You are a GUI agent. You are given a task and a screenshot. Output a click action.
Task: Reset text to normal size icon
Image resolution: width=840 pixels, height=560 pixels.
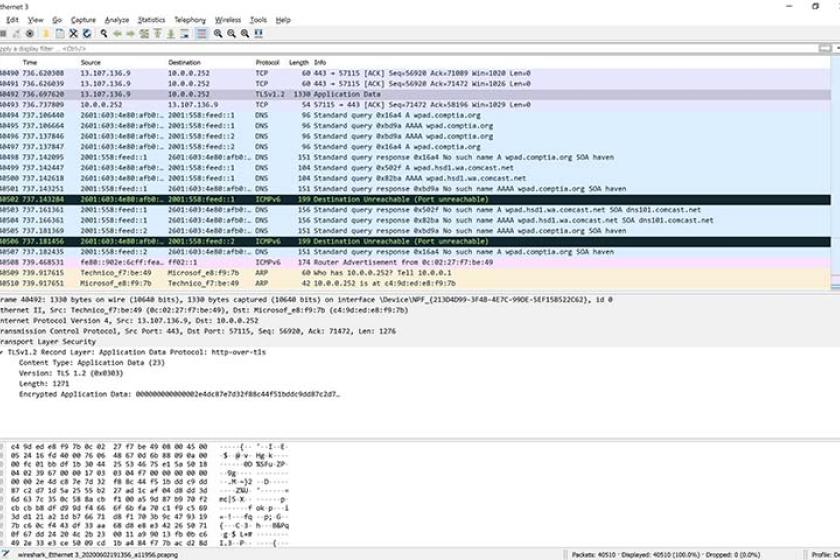pyautogui.click(x=245, y=33)
